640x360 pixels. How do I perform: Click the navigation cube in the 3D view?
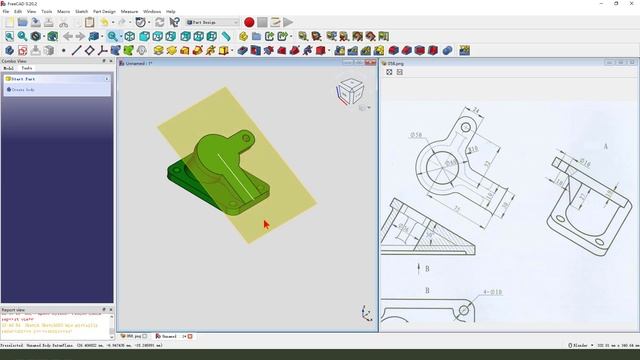(x=350, y=92)
